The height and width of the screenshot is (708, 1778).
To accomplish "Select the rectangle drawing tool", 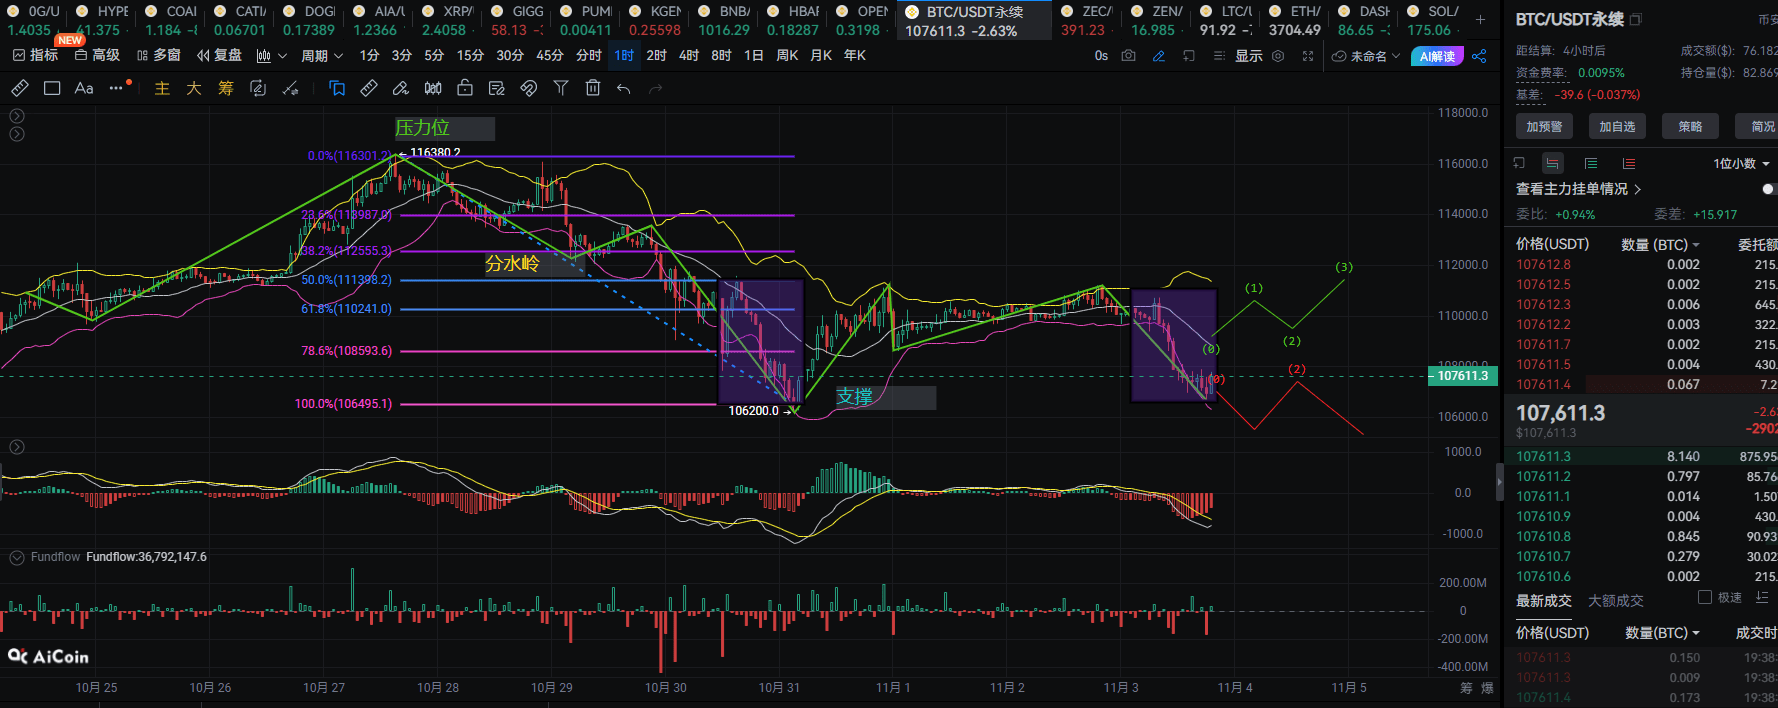I will pyautogui.click(x=52, y=89).
